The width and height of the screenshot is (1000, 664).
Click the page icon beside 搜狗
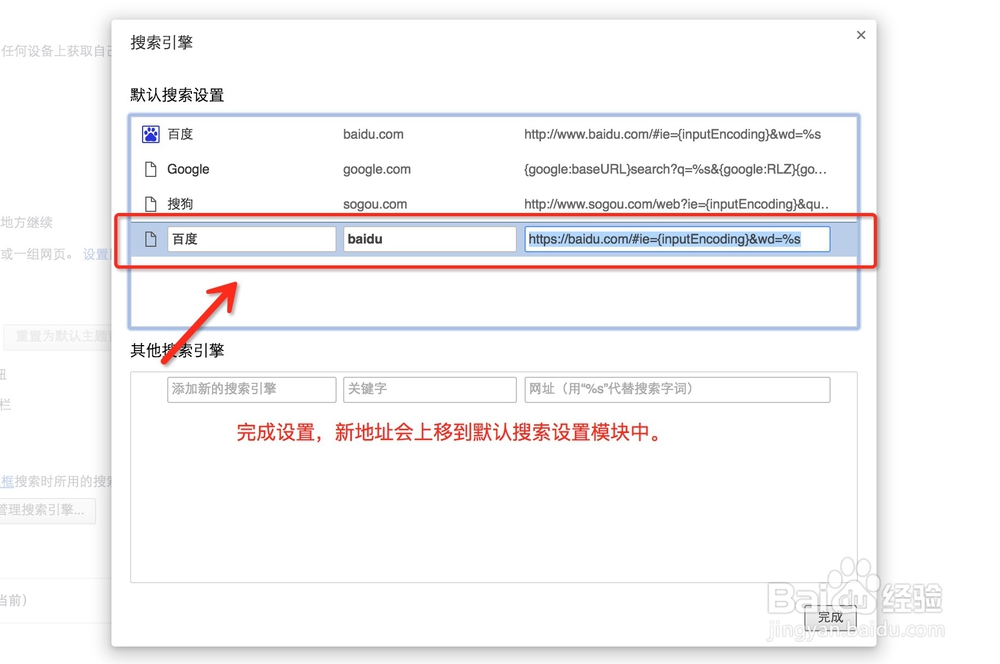151,204
